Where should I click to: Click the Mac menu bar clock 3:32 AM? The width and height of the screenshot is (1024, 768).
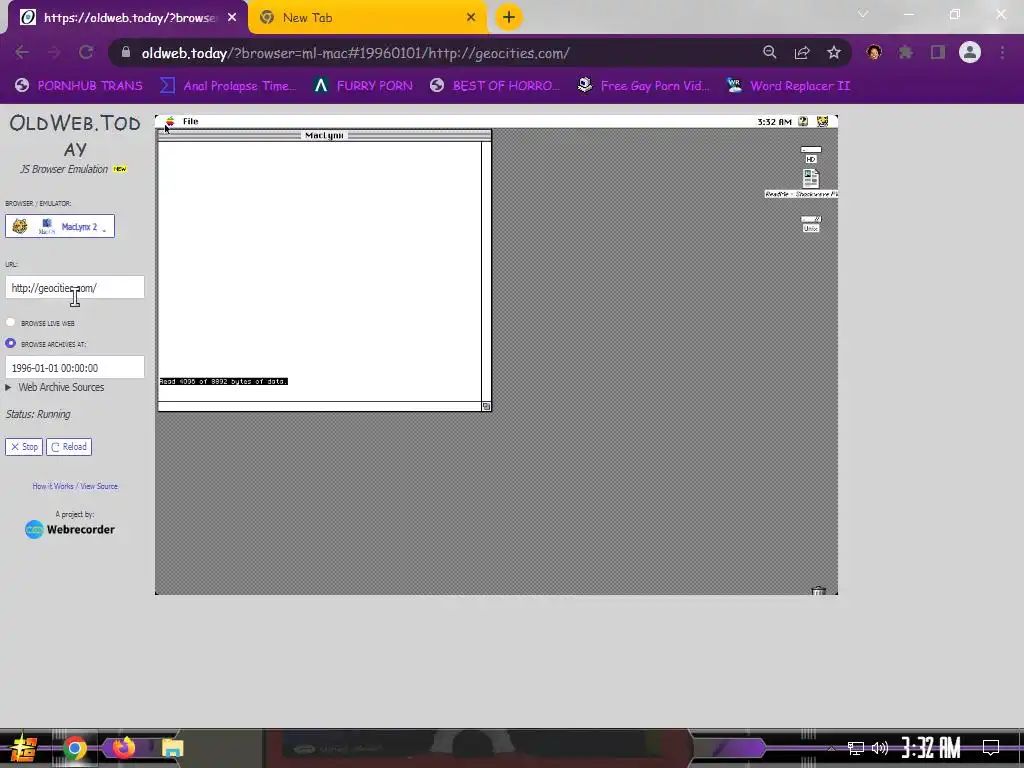775,121
